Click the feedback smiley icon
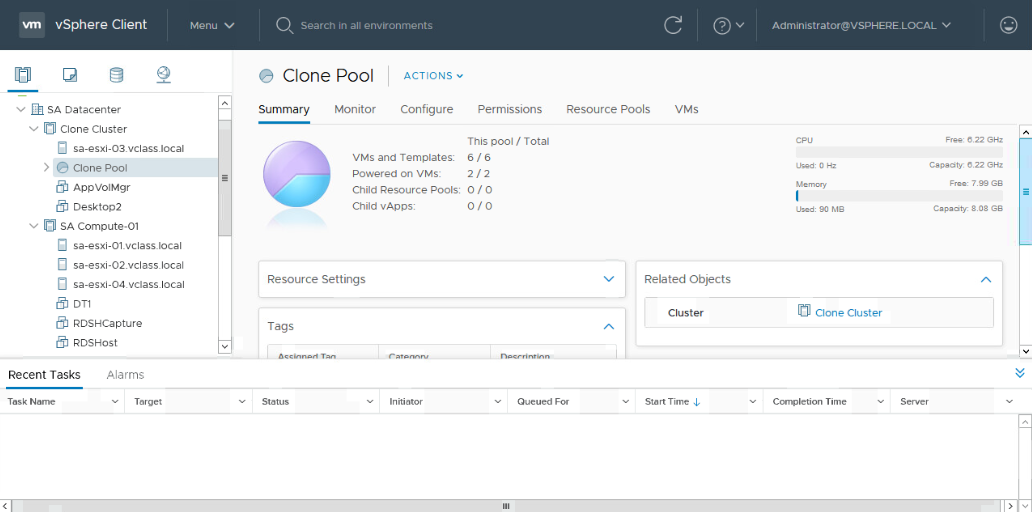 click(x=1008, y=25)
